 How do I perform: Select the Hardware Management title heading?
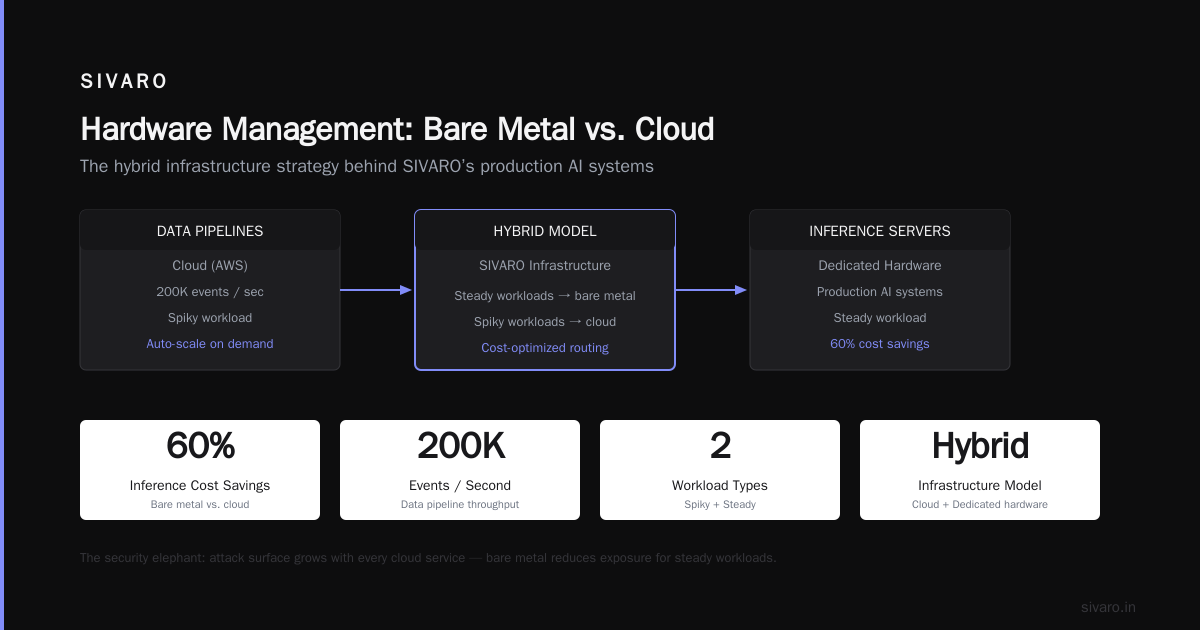pos(397,129)
